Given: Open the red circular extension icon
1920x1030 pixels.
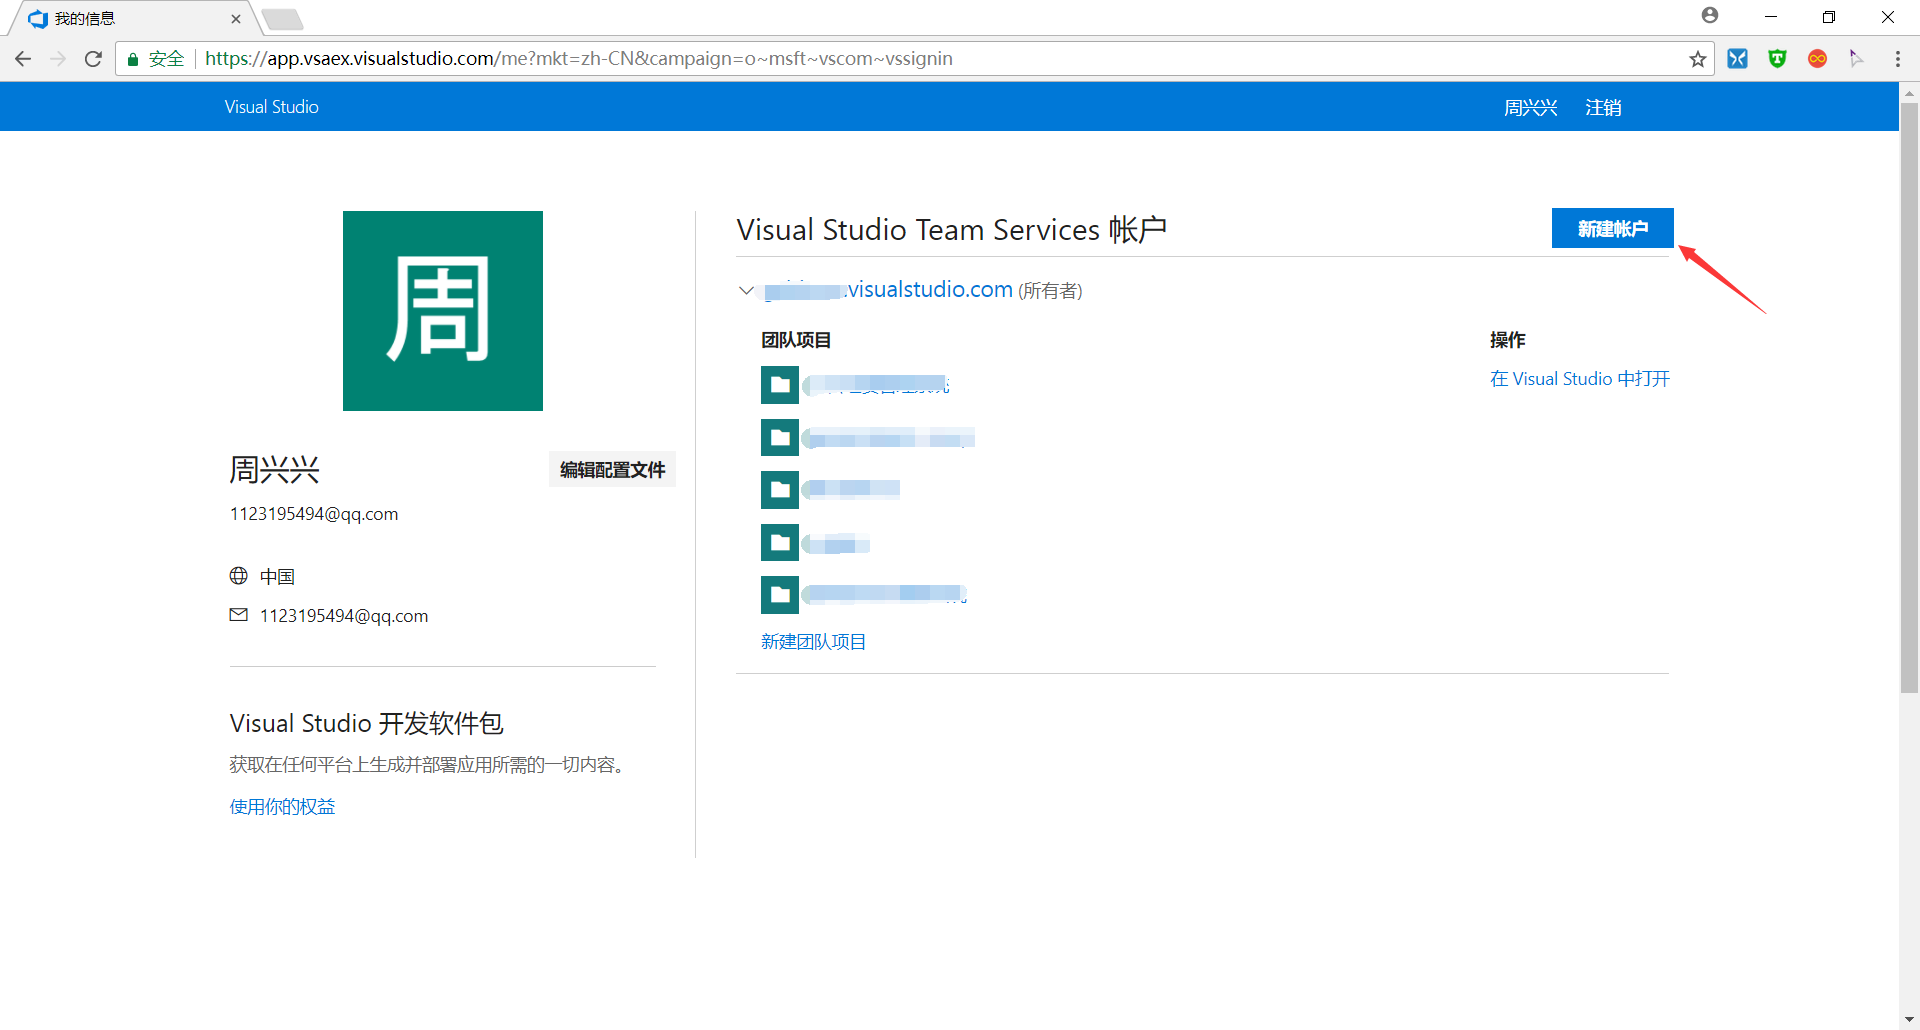Looking at the screenshot, I should [1817, 59].
